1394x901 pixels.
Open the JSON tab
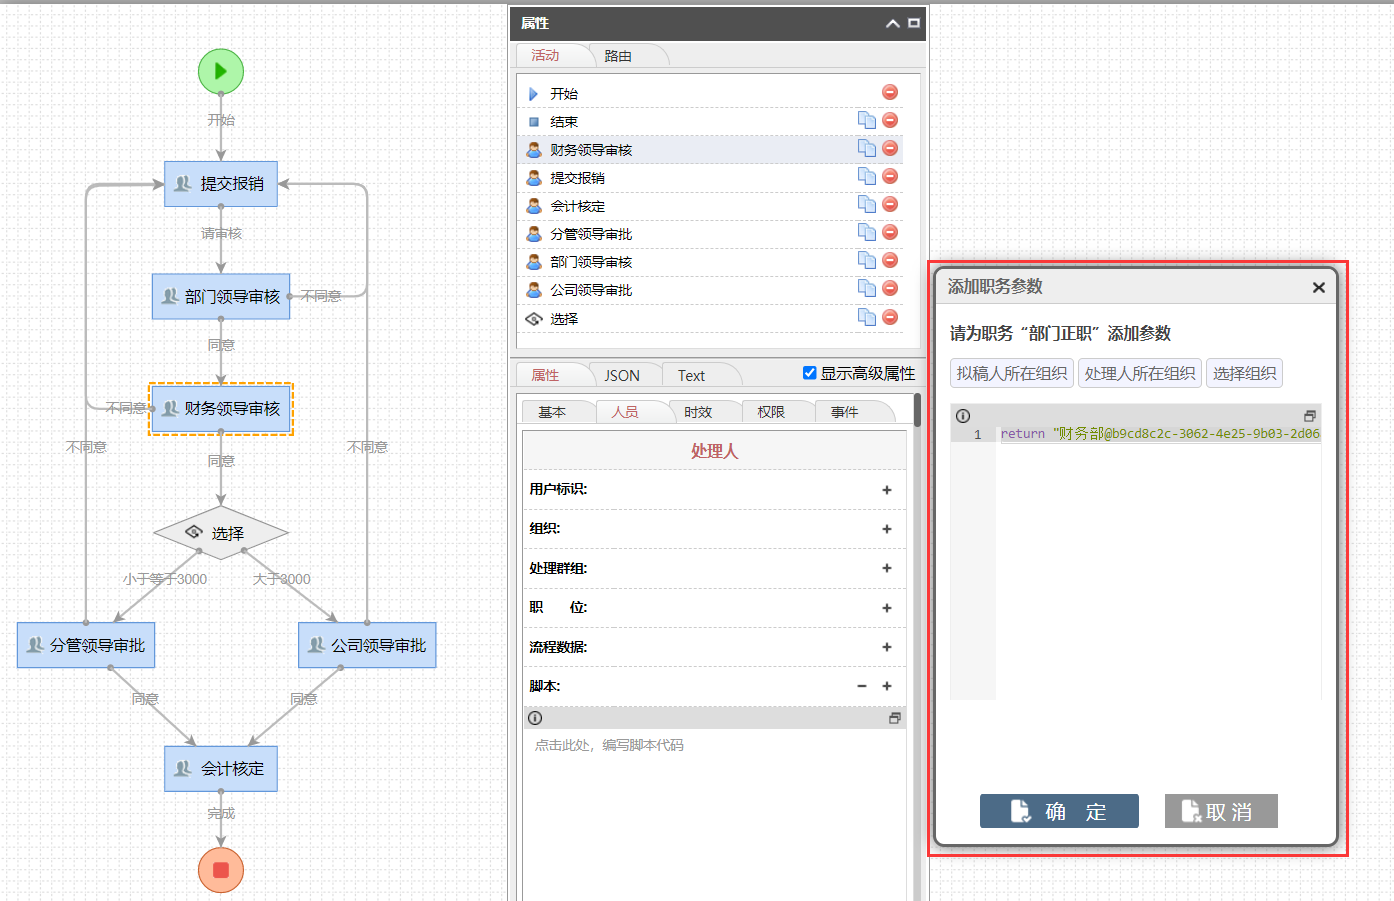621,376
